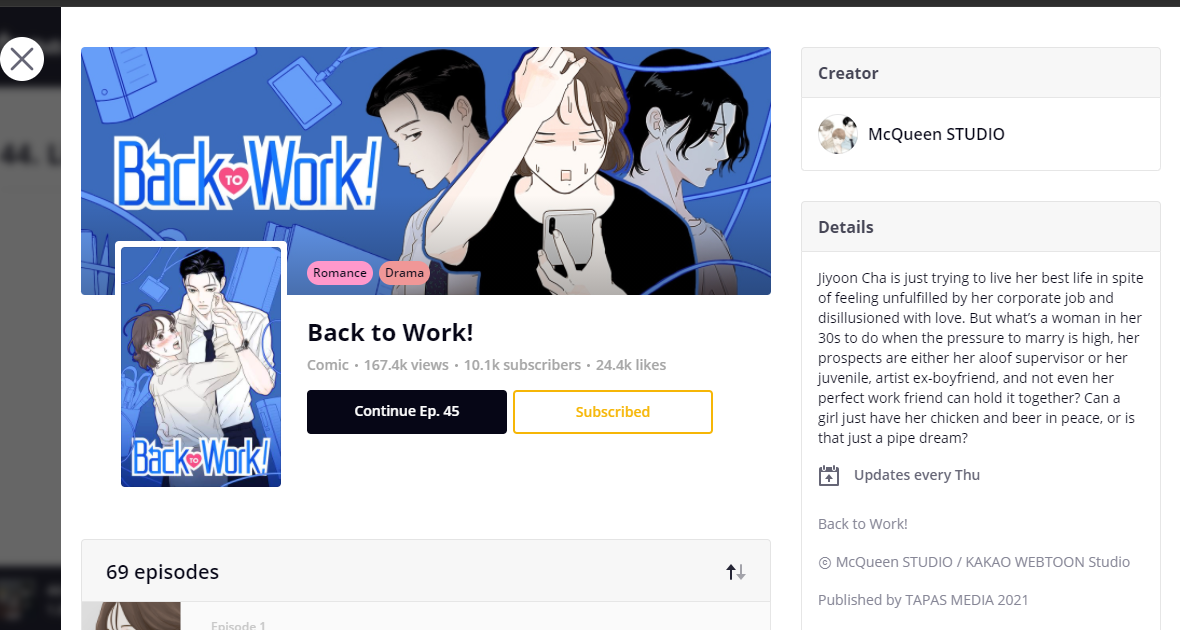Click the Back to Work! banner image
This screenshot has height=630, width=1180.
click(426, 171)
